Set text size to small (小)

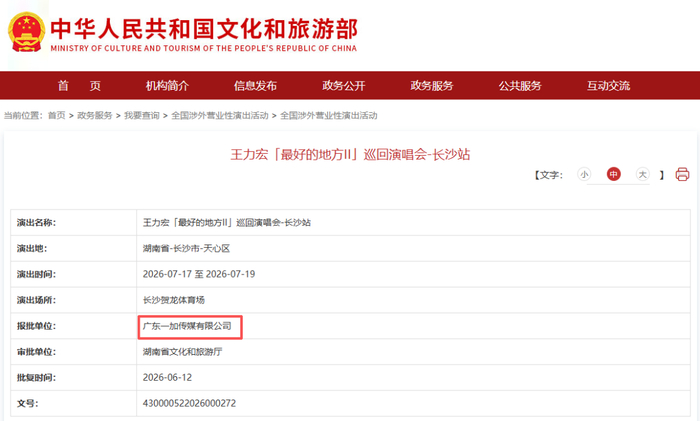point(584,174)
